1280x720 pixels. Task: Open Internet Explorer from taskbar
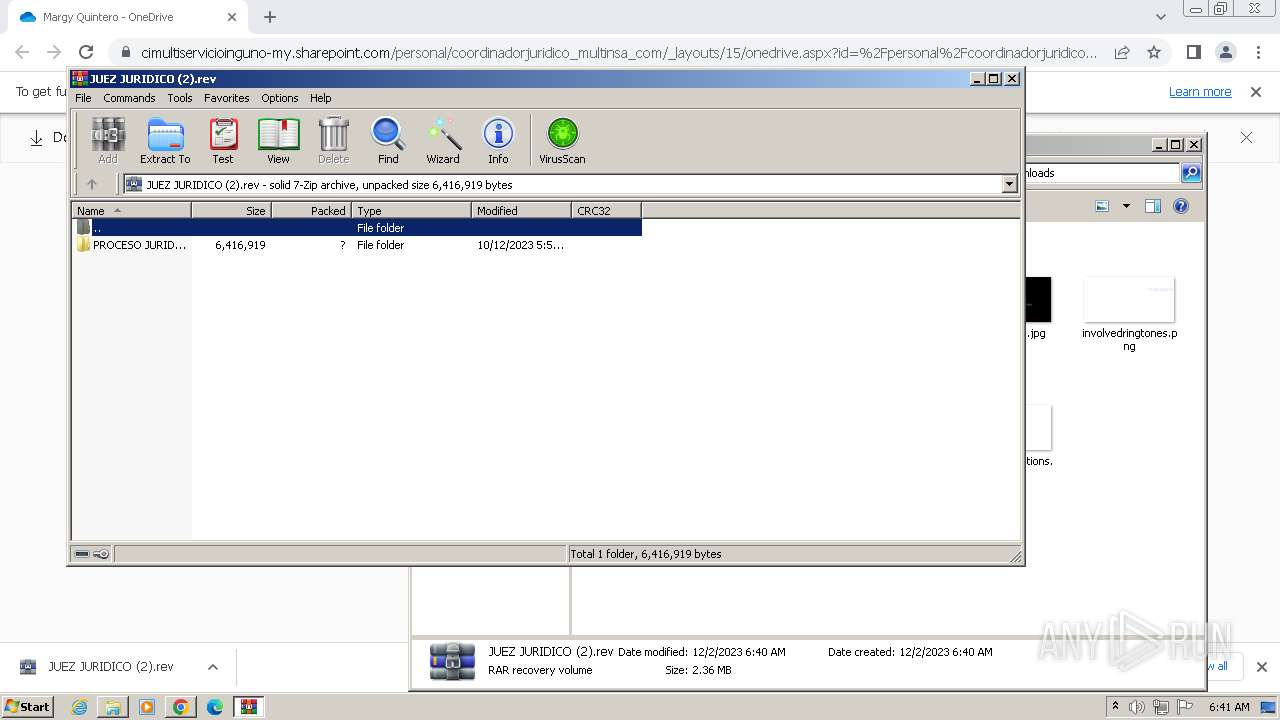(x=79, y=707)
